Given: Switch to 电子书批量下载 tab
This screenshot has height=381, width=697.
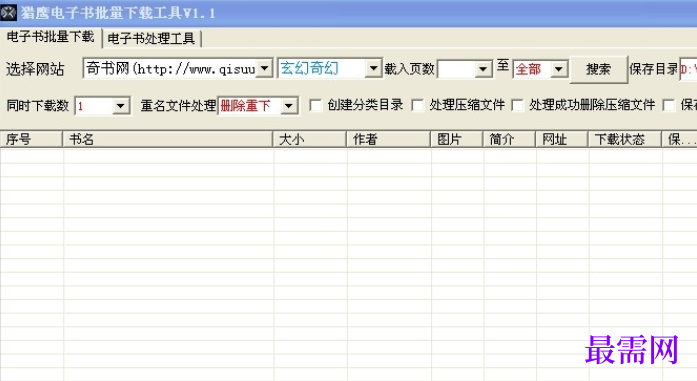Looking at the screenshot, I should [50, 37].
